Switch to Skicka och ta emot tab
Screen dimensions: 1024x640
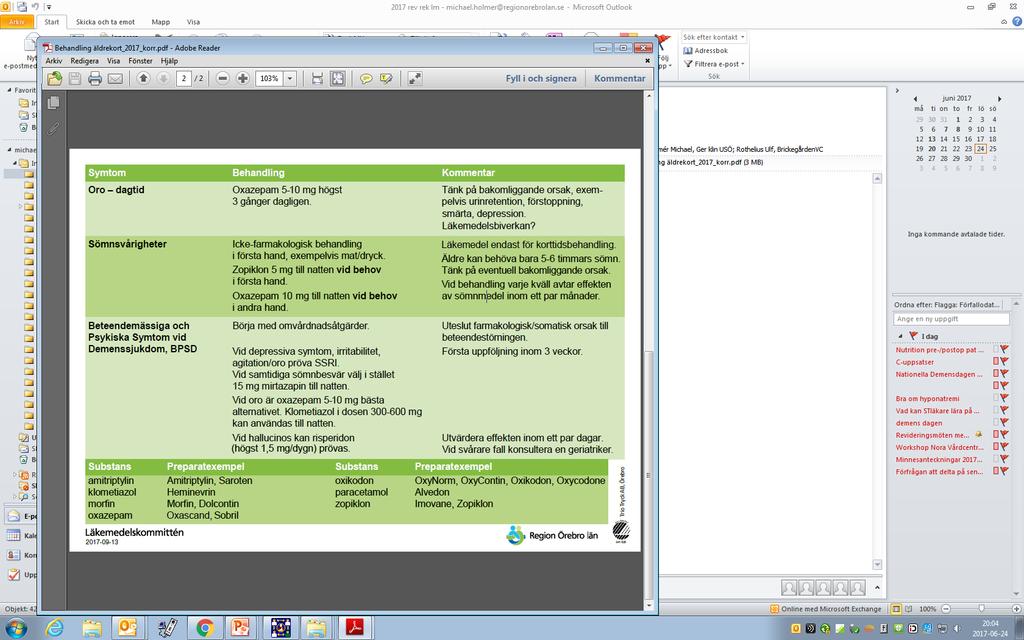(x=105, y=22)
